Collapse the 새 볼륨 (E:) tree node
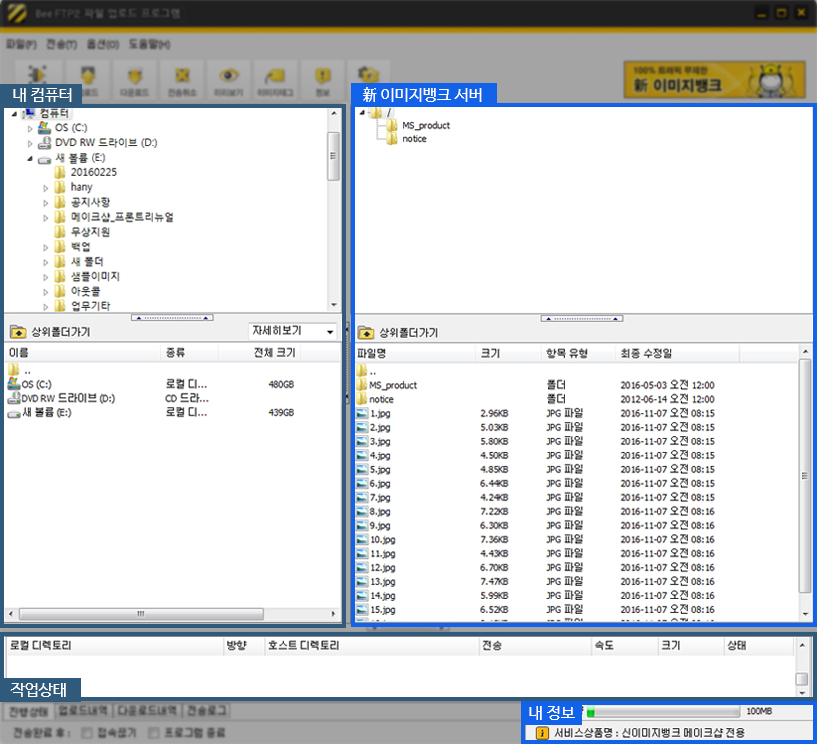817x744 pixels. pyautogui.click(x=30, y=158)
